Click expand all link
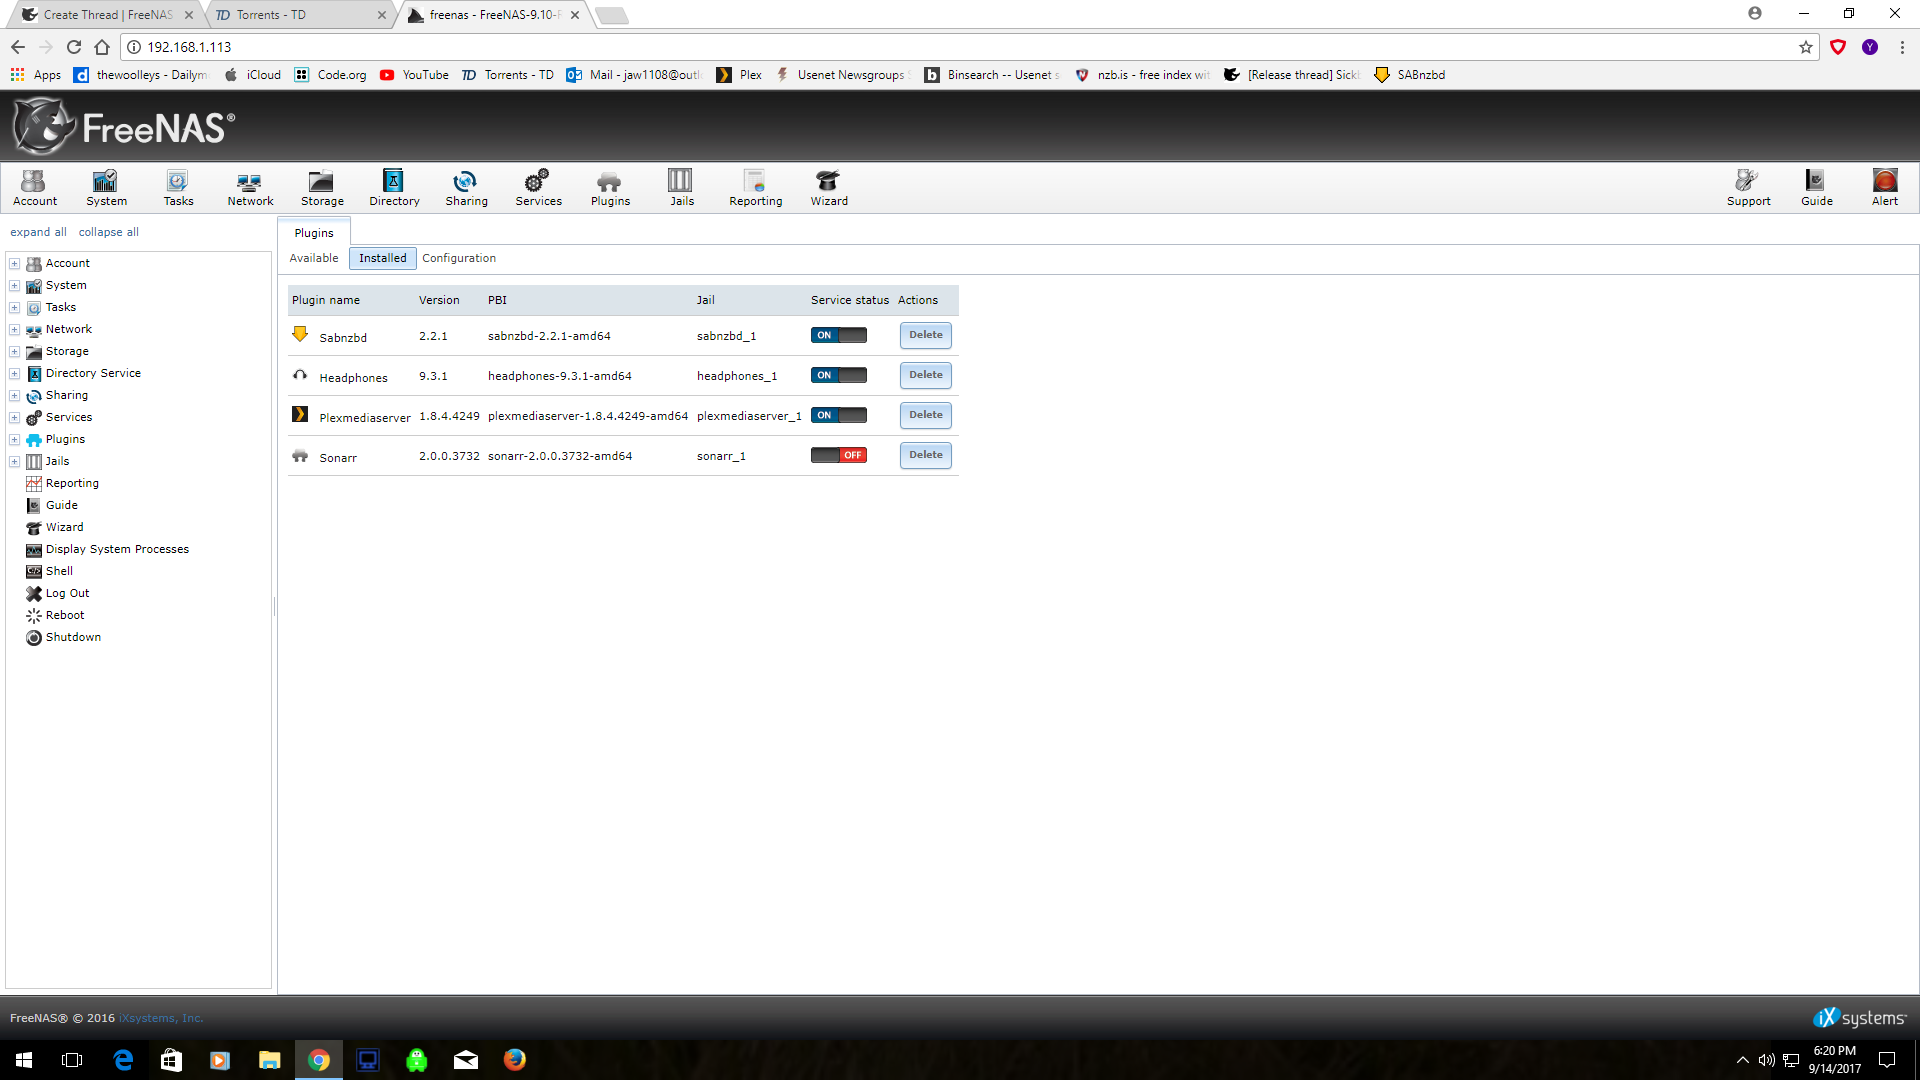The height and width of the screenshot is (1080, 1920). pos(38,232)
